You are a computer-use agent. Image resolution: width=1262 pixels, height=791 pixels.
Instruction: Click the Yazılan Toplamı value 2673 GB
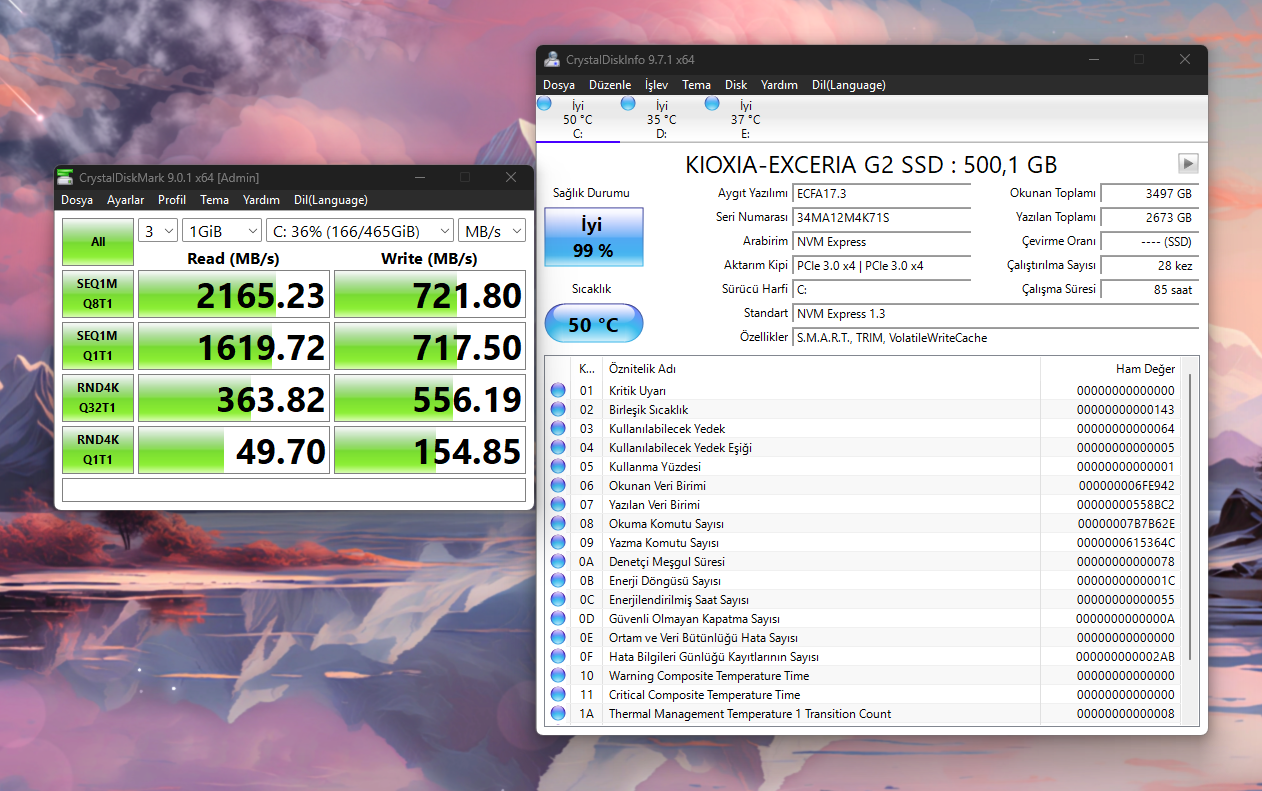[1150, 217]
